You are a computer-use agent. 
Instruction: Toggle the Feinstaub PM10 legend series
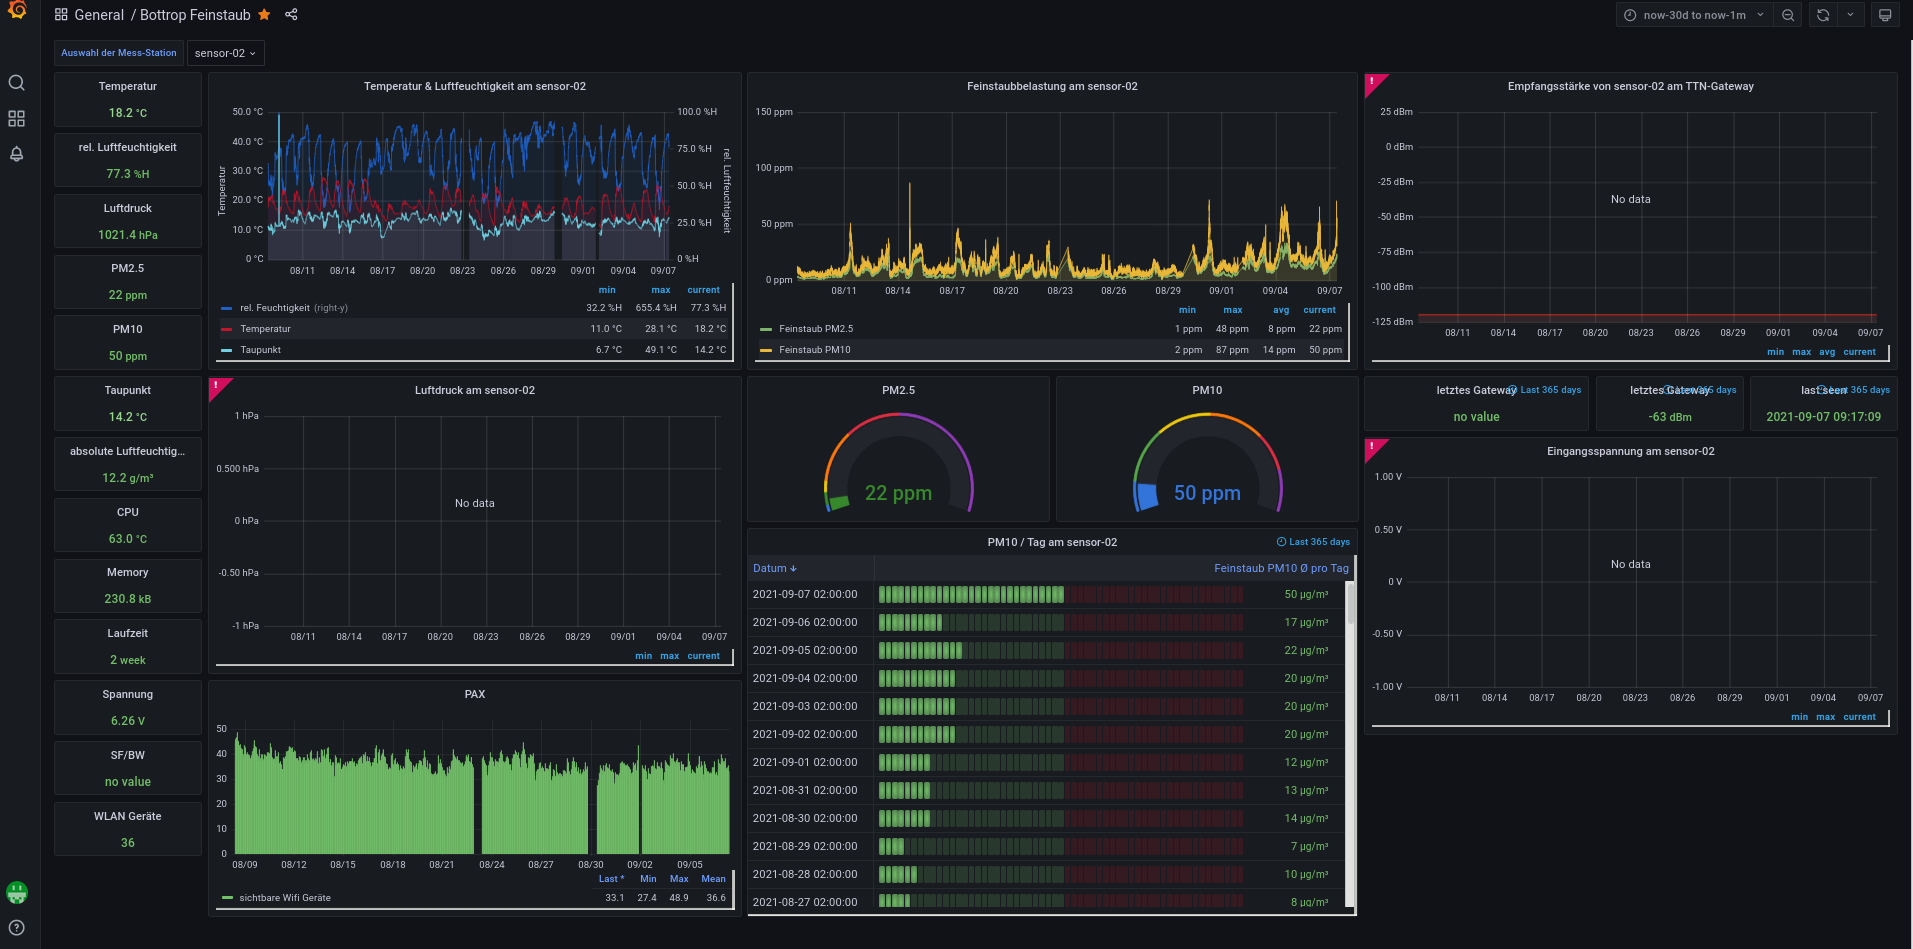click(x=814, y=350)
